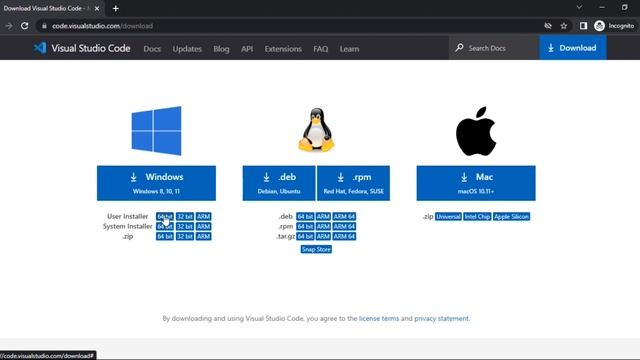
Task: Click the address bar URL
Action: [x=102, y=26]
